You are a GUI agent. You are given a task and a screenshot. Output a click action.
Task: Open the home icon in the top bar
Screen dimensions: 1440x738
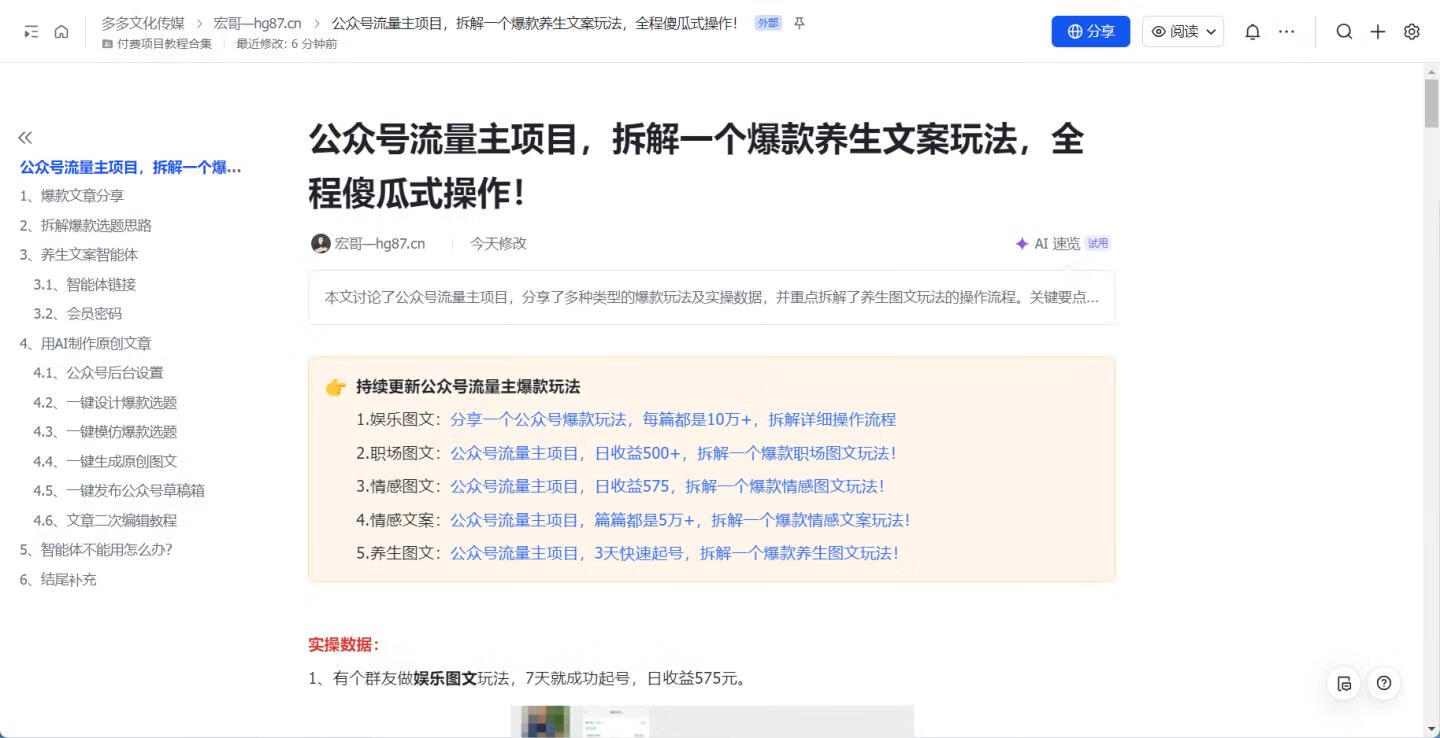(x=63, y=31)
